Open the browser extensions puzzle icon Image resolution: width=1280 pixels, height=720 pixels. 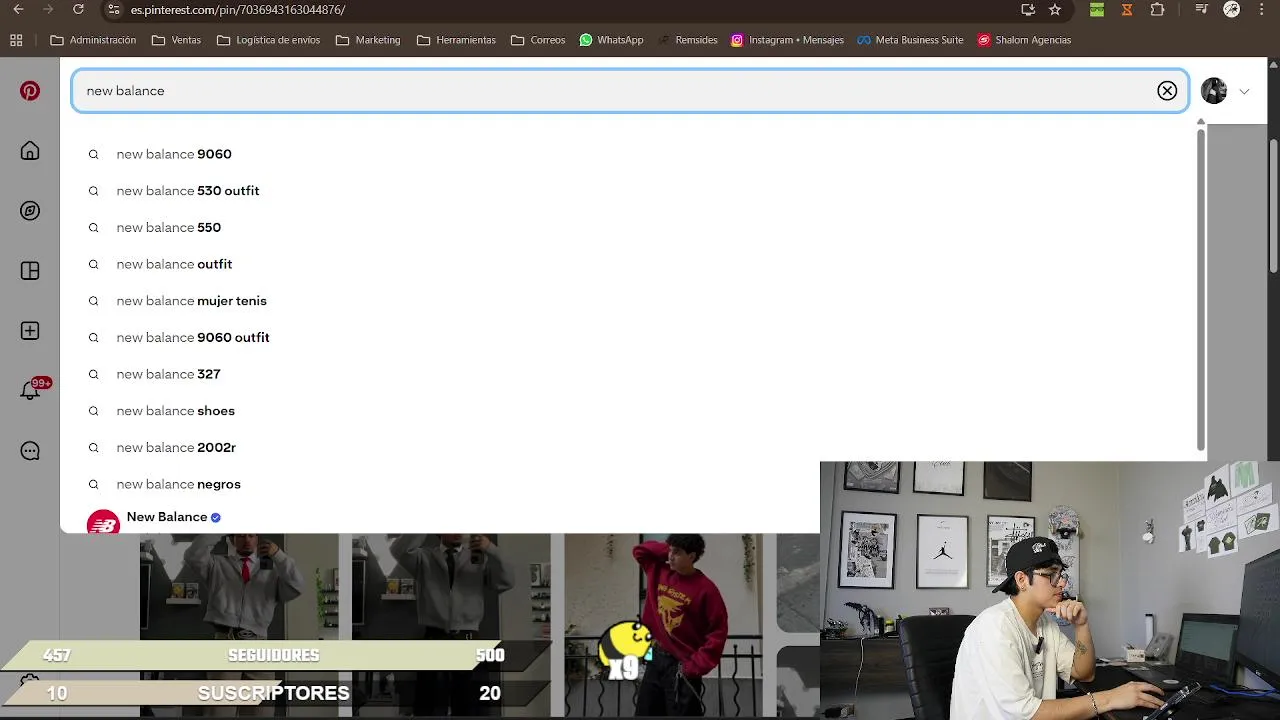(x=1157, y=9)
